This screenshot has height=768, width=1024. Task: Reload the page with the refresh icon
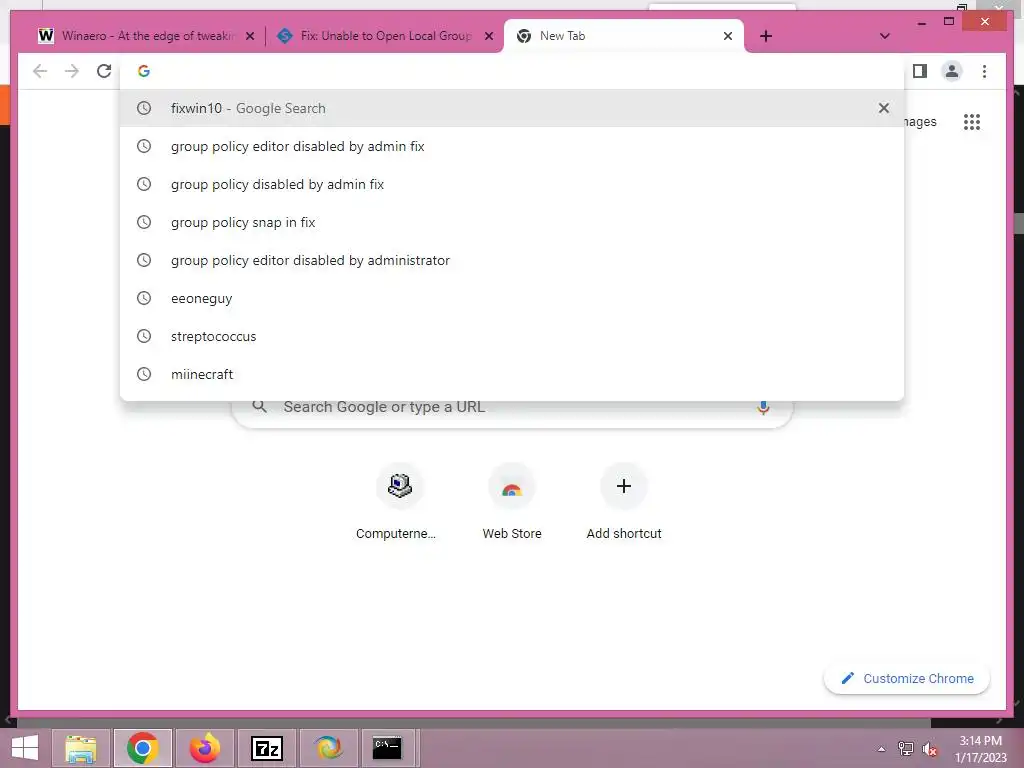pos(104,71)
